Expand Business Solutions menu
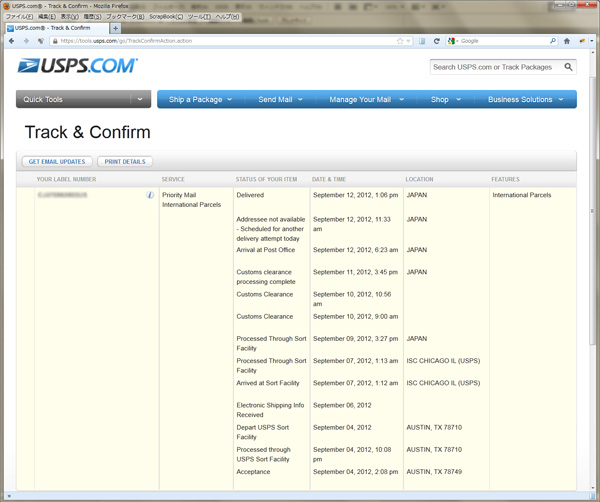The height and width of the screenshot is (502, 600). (525, 99)
